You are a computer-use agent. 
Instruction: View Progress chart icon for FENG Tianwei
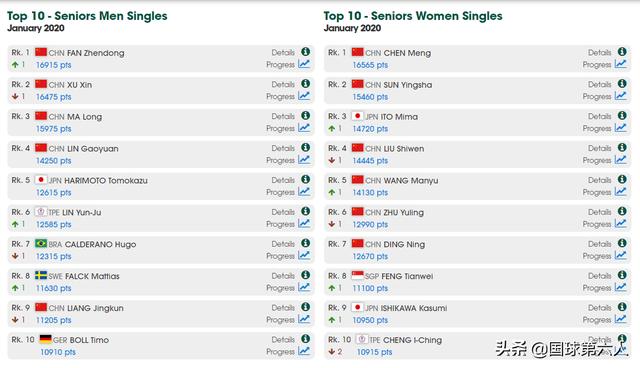pyautogui.click(x=620, y=287)
